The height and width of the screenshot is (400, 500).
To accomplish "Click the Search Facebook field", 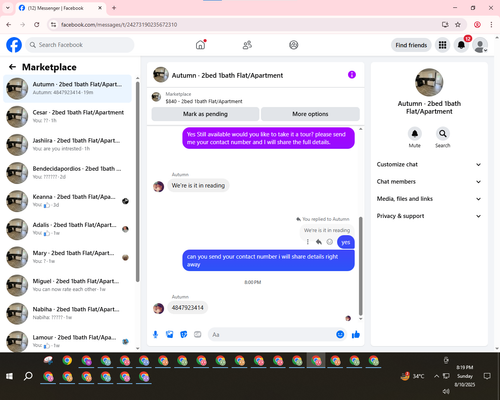I will [80, 45].
